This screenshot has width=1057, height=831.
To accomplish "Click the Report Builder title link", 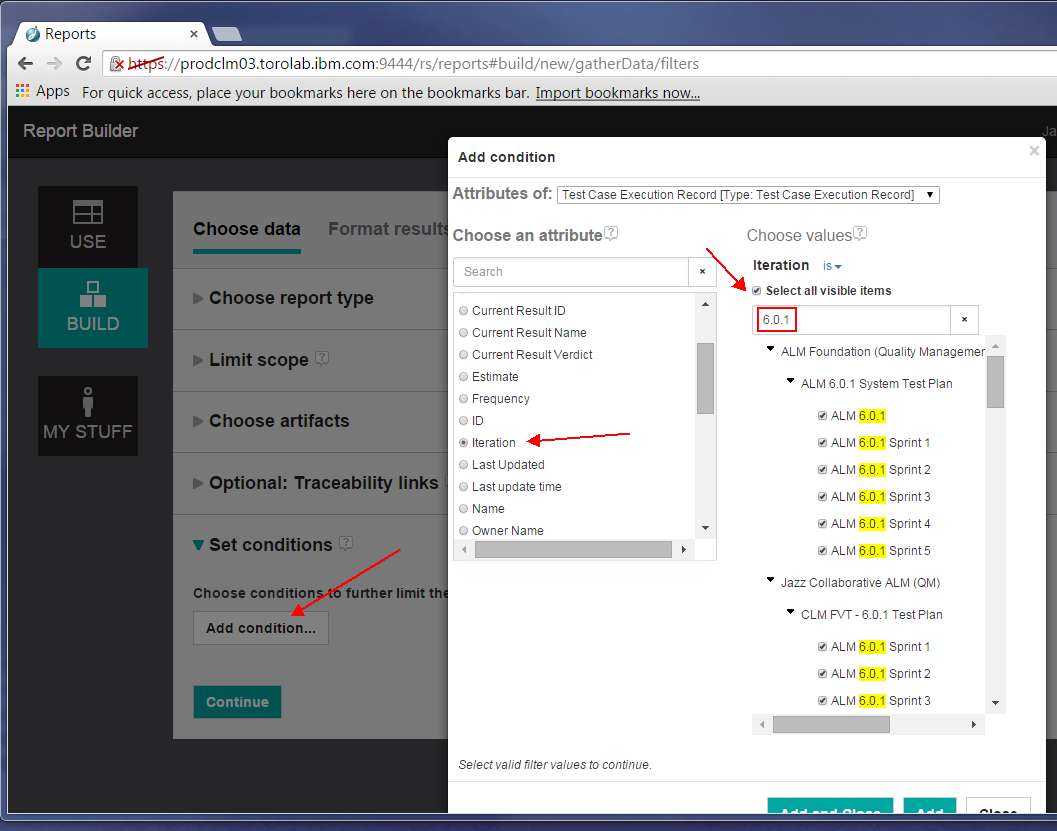I will click(x=80, y=131).
